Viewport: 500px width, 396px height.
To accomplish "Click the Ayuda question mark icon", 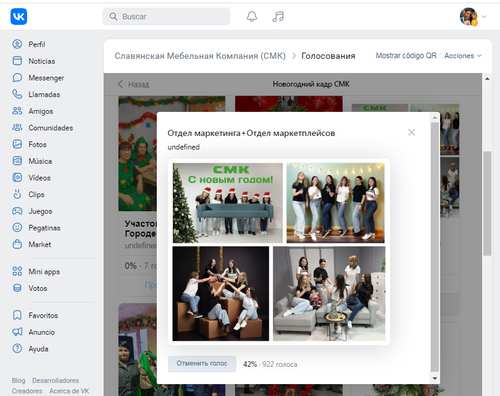I will point(17,349).
